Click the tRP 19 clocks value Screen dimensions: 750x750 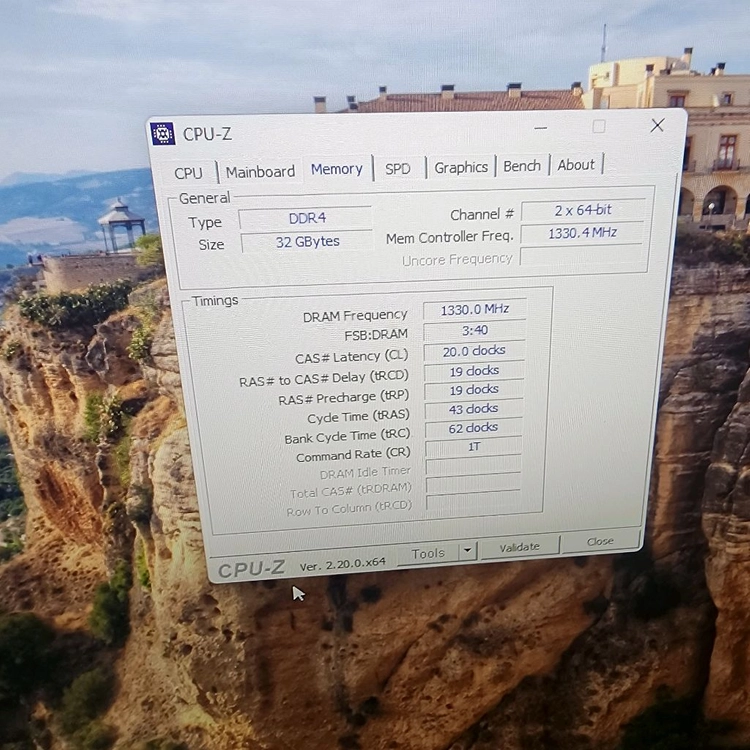[x=474, y=390]
